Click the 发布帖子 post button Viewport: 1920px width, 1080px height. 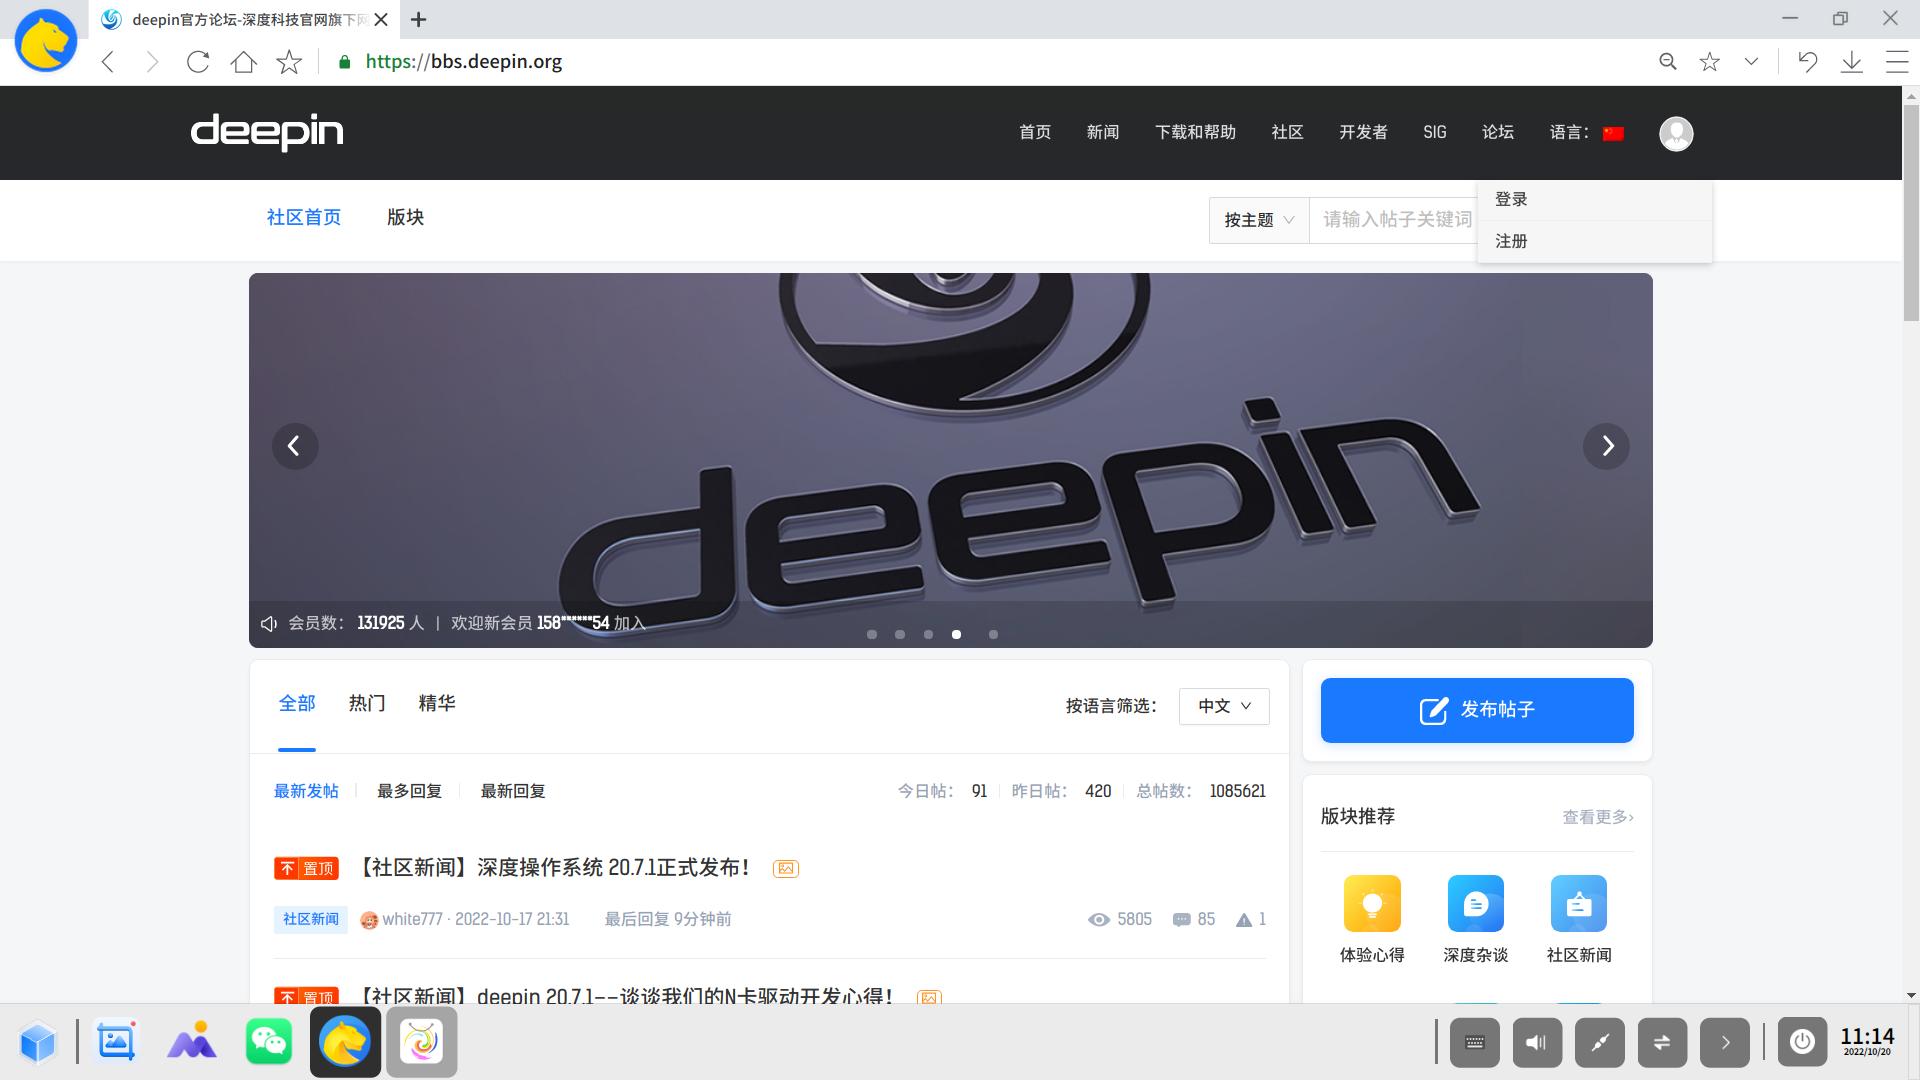click(1476, 710)
